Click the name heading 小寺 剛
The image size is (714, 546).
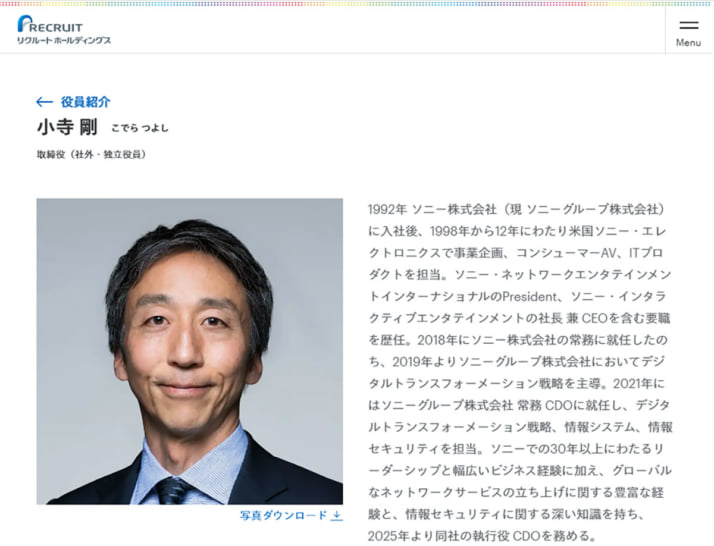[67, 127]
